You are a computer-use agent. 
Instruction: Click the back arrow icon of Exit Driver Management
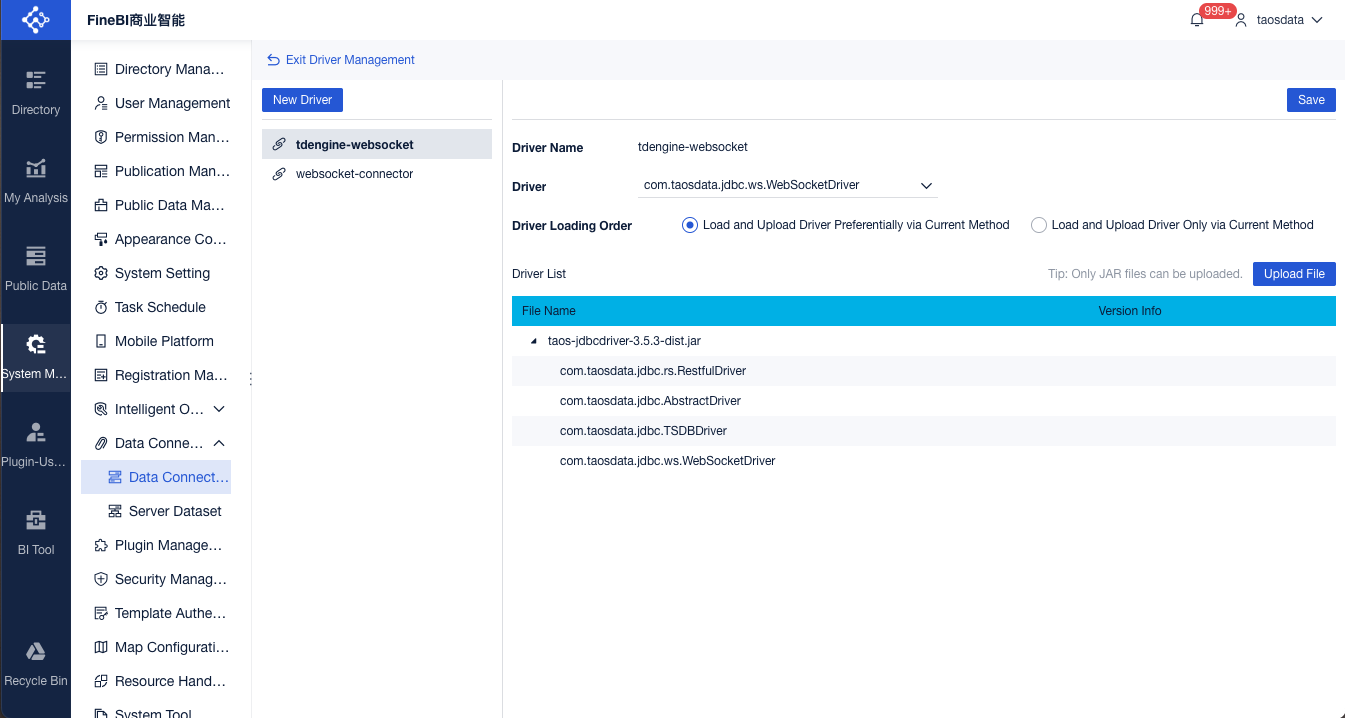coord(273,60)
